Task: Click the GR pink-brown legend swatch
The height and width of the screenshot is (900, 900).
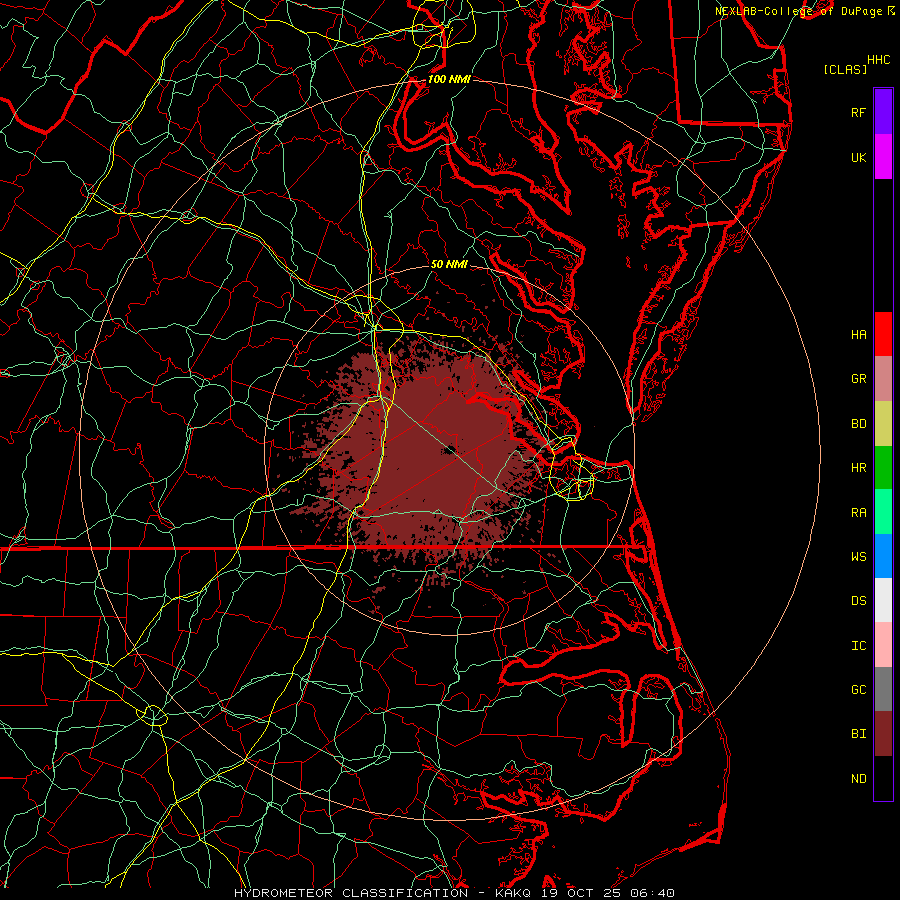Action: 883,379
